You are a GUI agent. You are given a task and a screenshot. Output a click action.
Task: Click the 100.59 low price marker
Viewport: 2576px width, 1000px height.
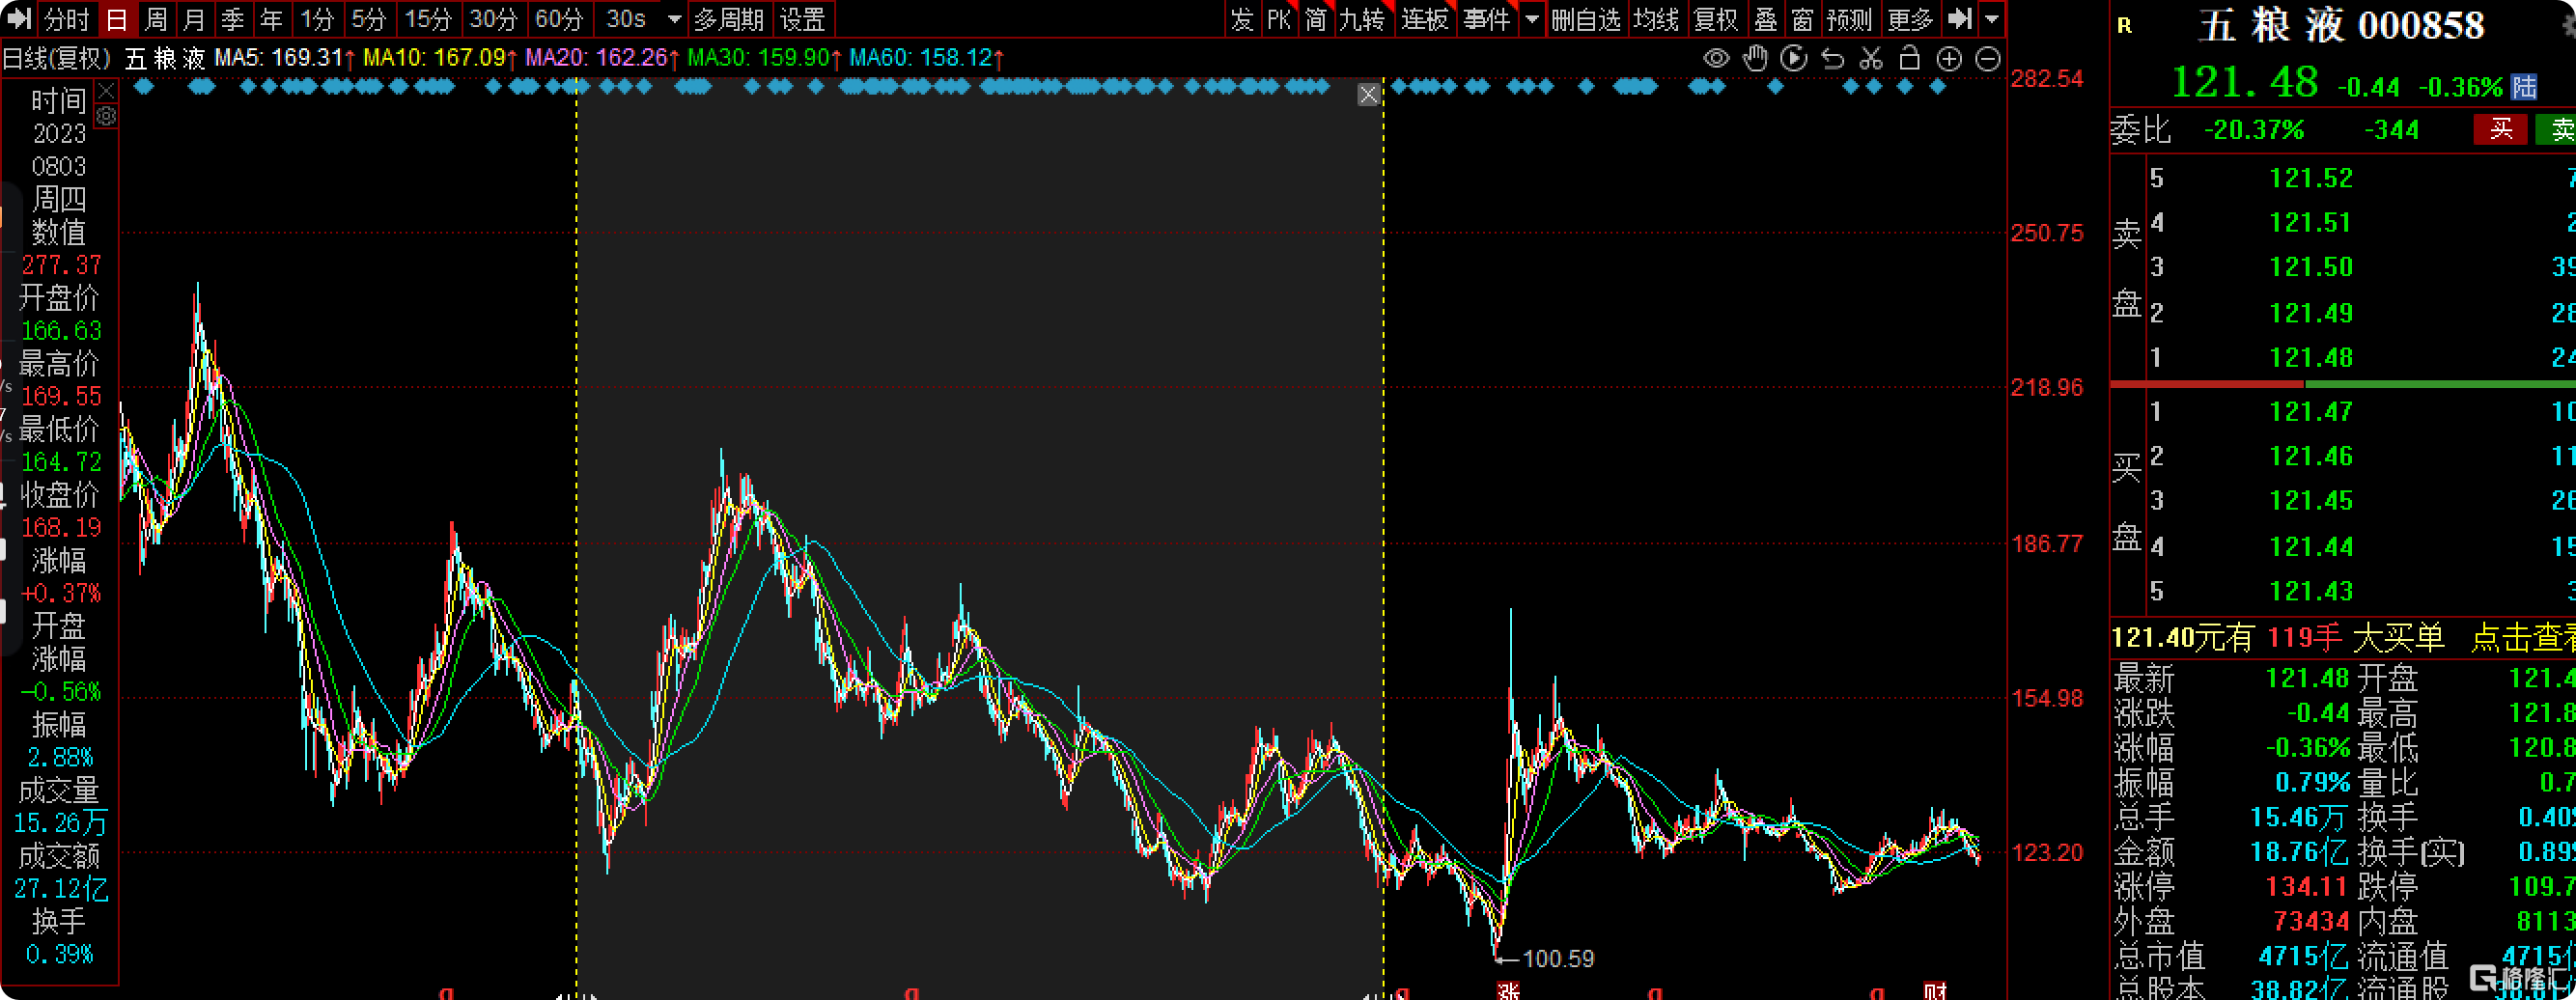[1557, 958]
